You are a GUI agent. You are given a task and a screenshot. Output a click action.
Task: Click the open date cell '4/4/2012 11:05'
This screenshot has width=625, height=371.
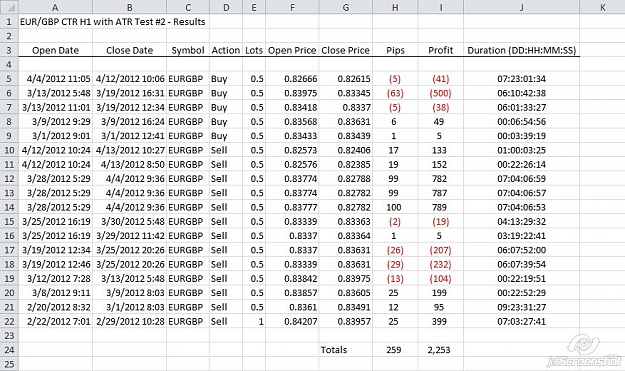coord(56,79)
